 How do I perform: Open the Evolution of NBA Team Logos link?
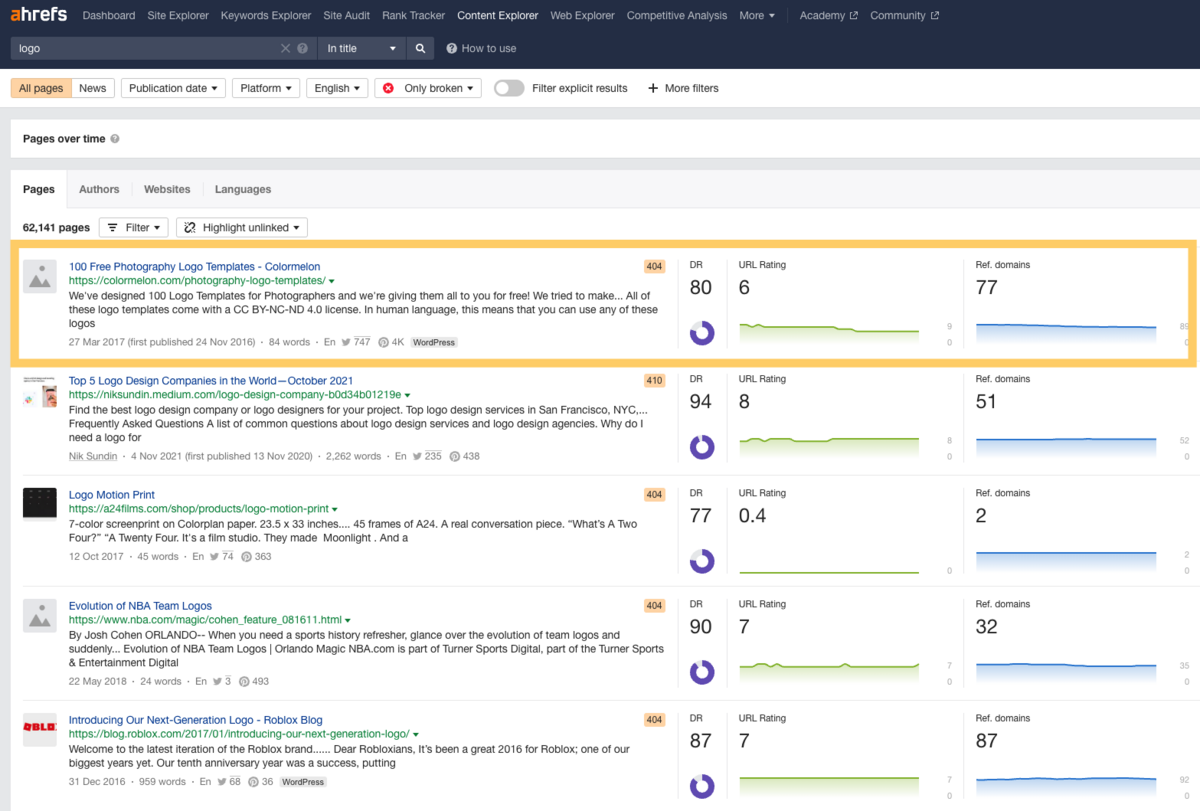(x=140, y=606)
